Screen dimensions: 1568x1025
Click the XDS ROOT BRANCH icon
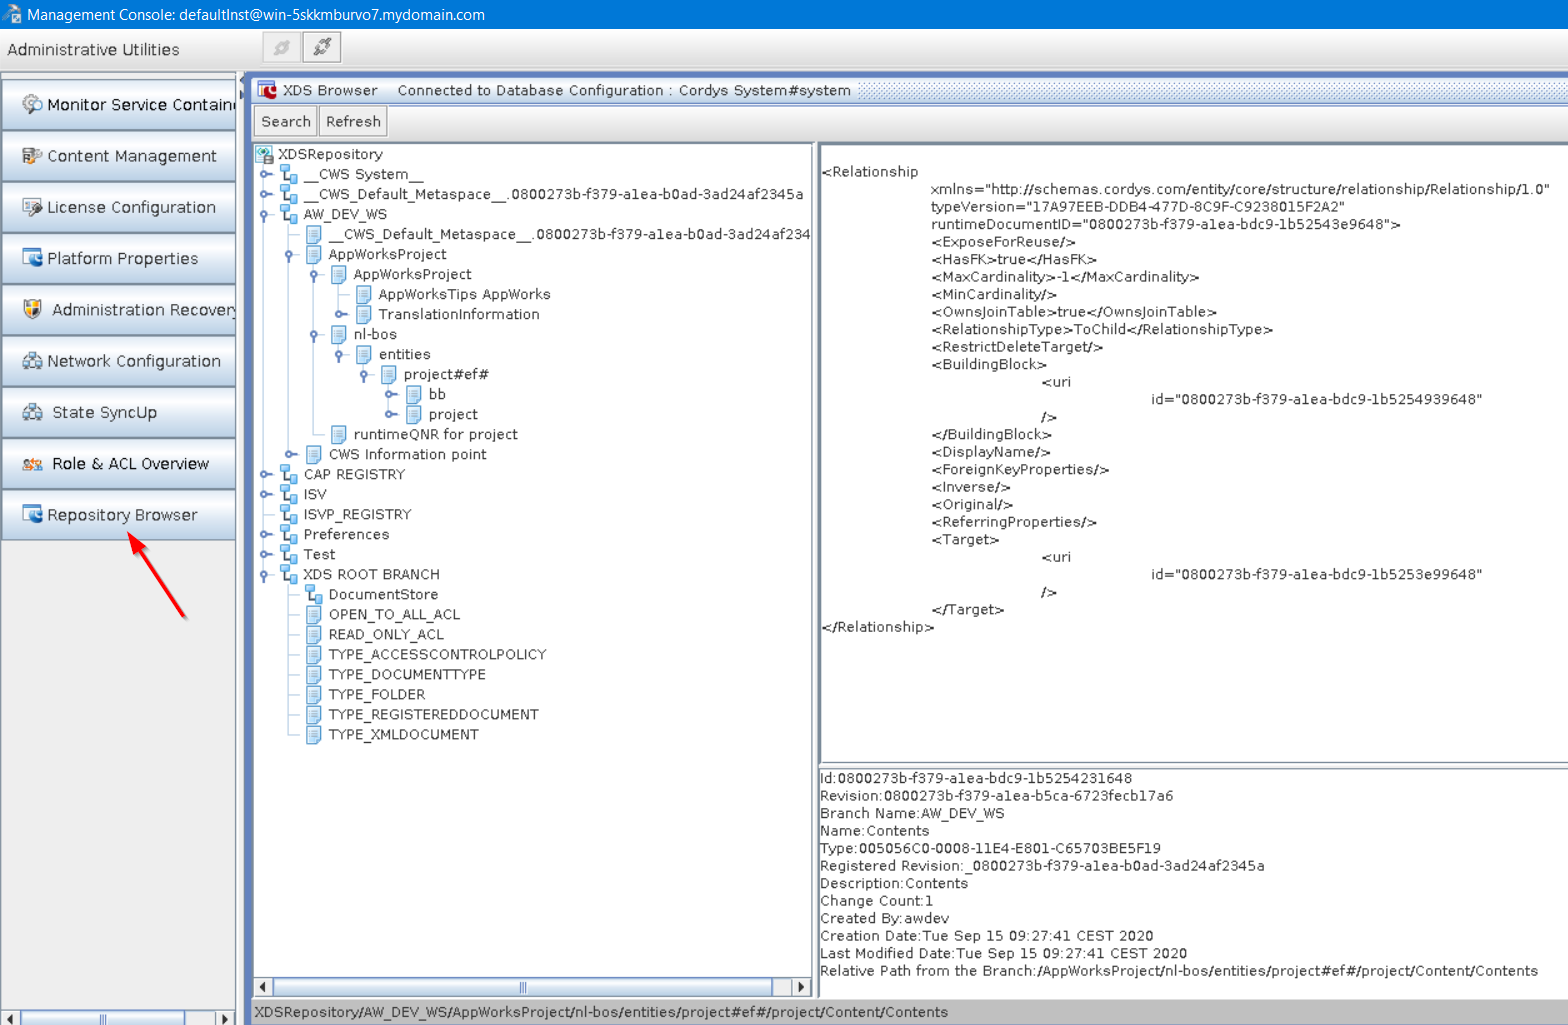coord(289,574)
